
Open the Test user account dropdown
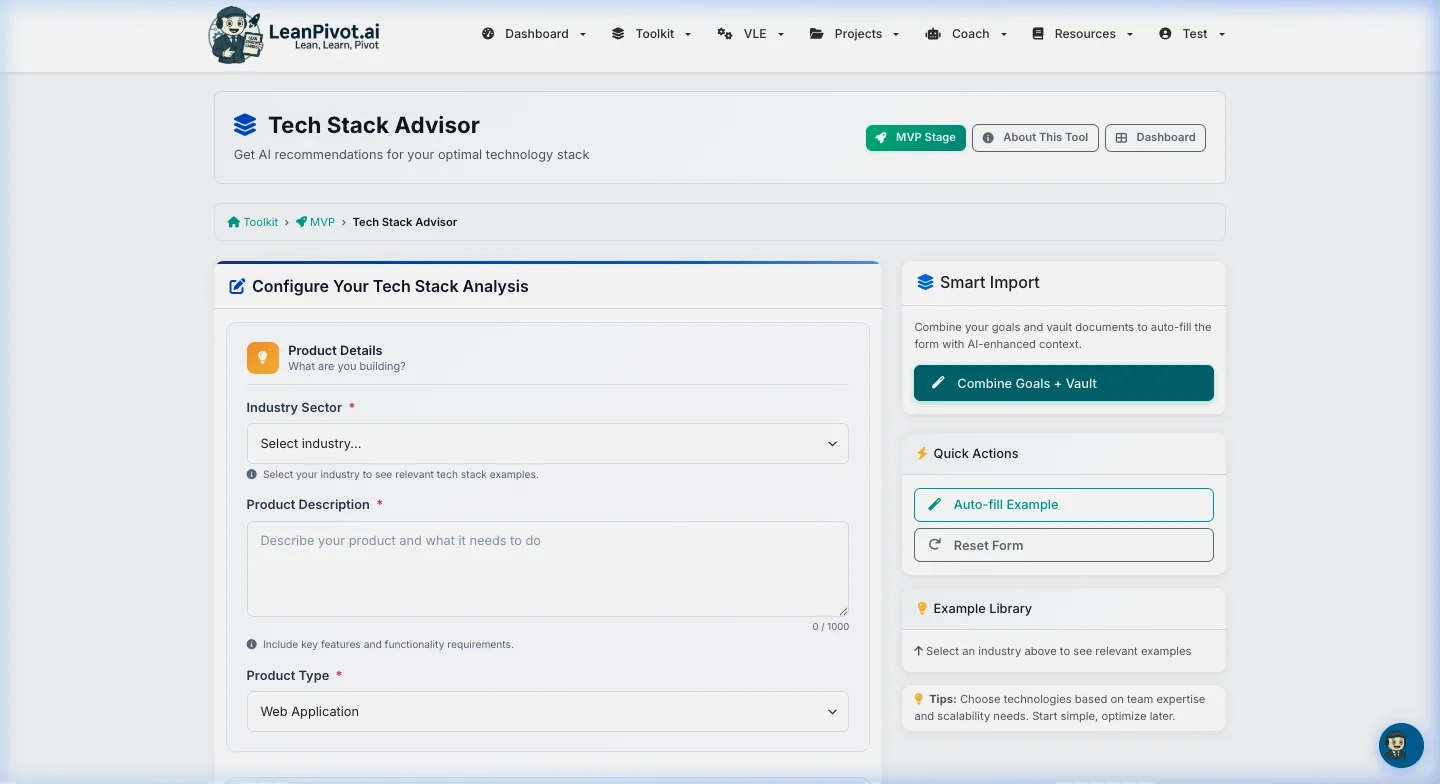1192,34
